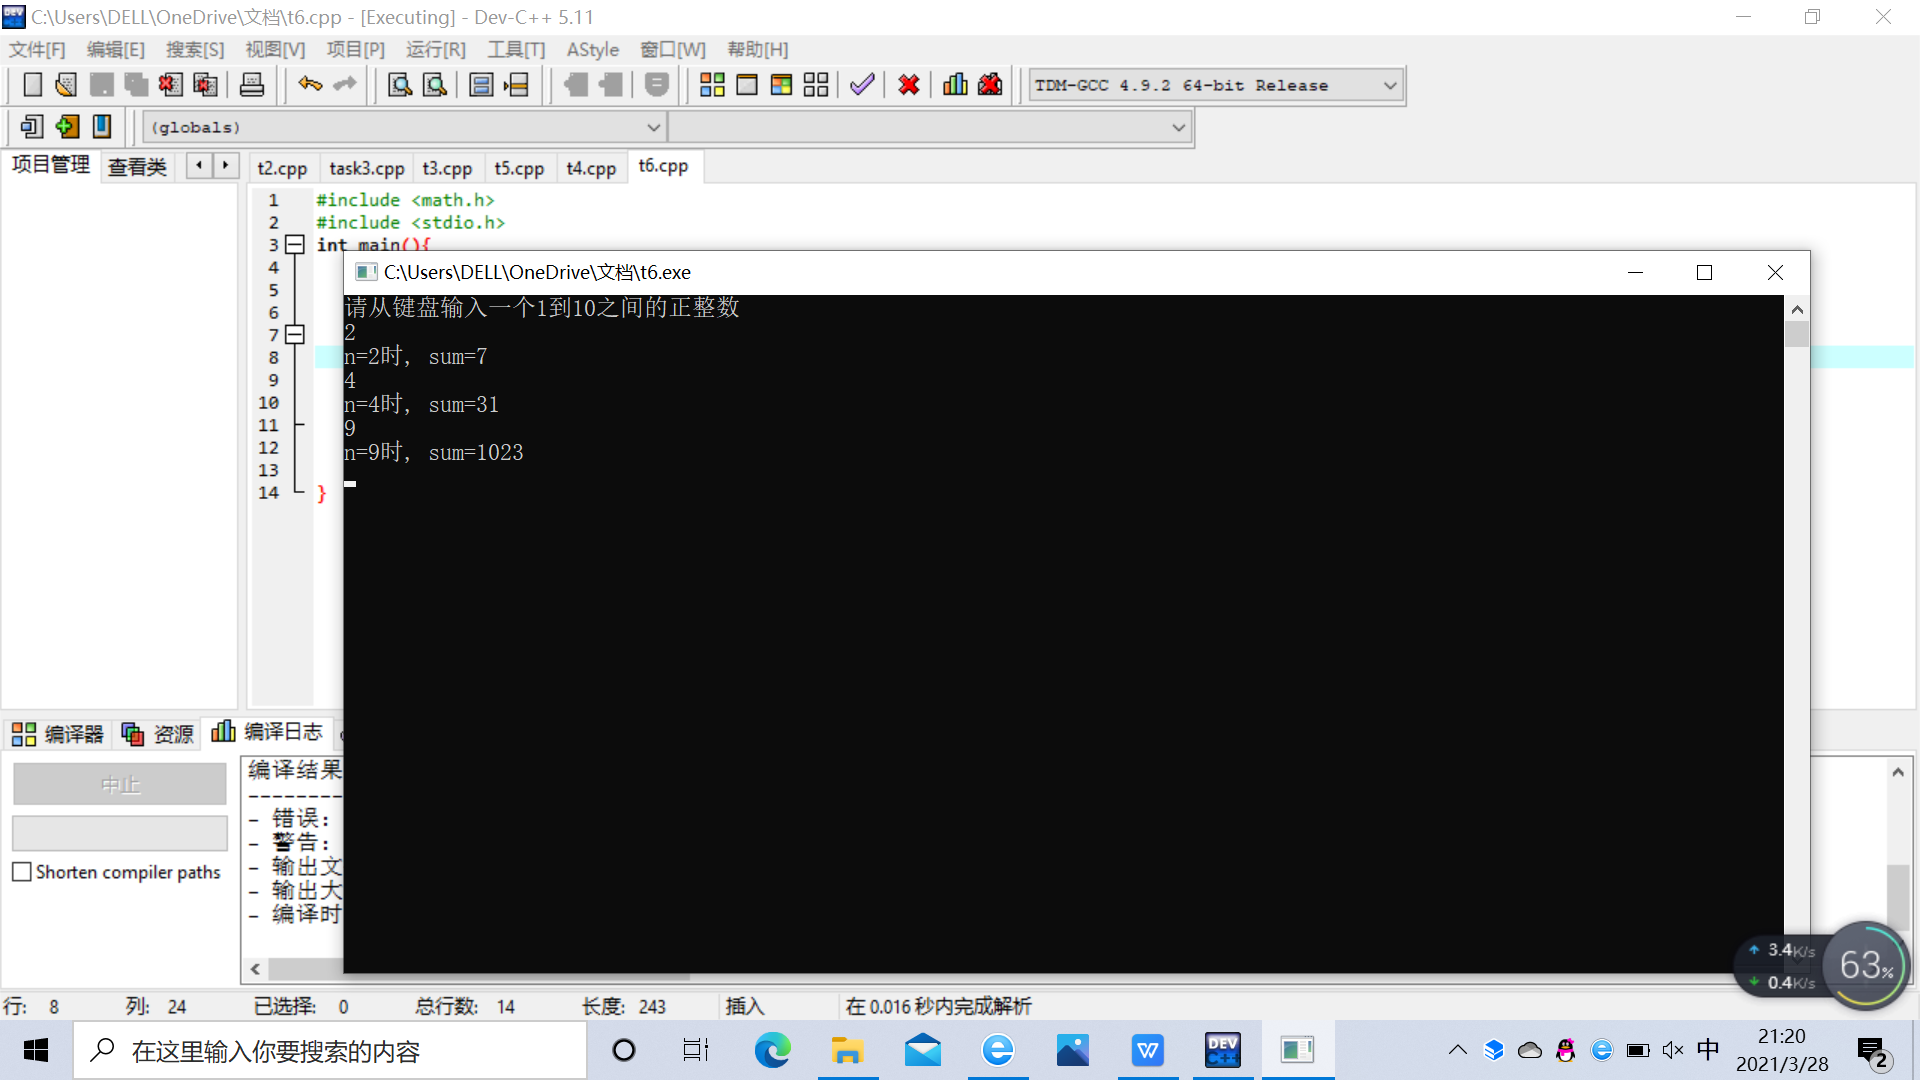Switch to the t4.cpp tab

[x=590, y=168]
